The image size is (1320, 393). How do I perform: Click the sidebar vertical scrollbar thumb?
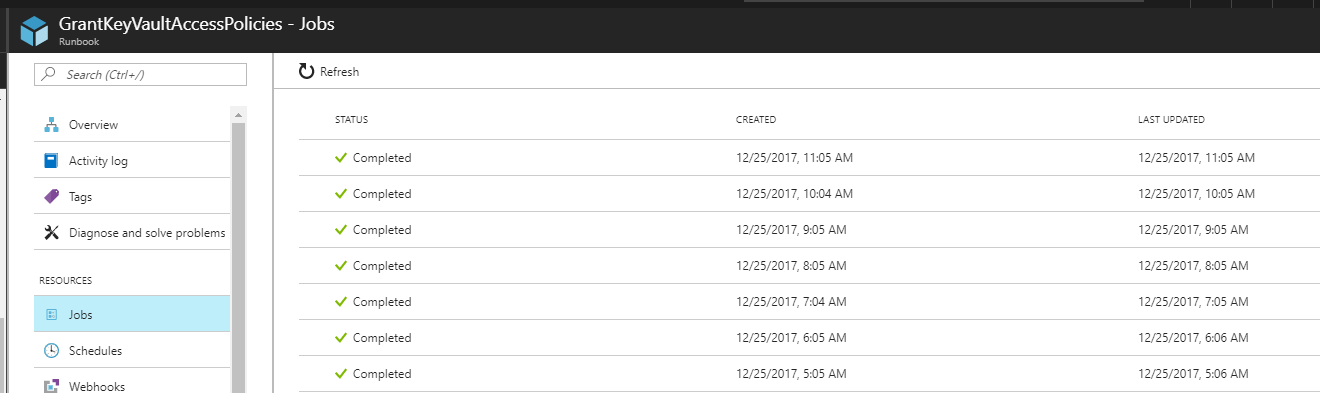pyautogui.click(x=238, y=258)
